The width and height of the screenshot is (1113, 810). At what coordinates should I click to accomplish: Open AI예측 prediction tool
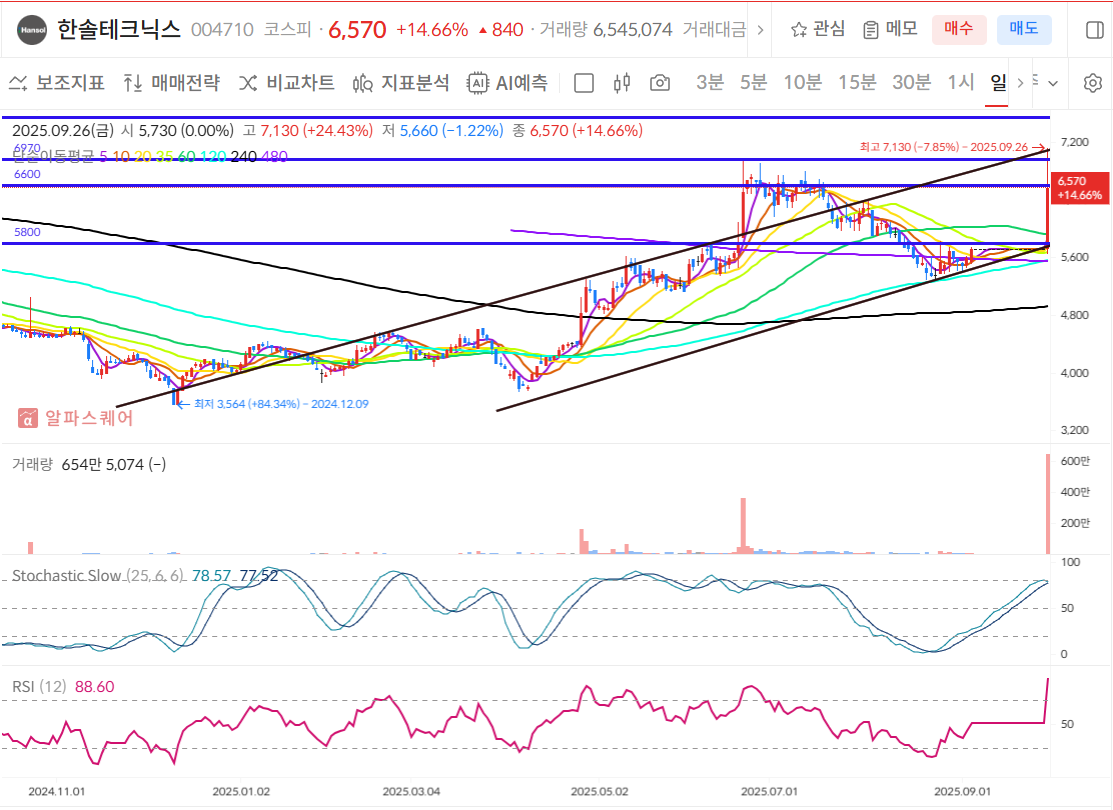pos(507,83)
